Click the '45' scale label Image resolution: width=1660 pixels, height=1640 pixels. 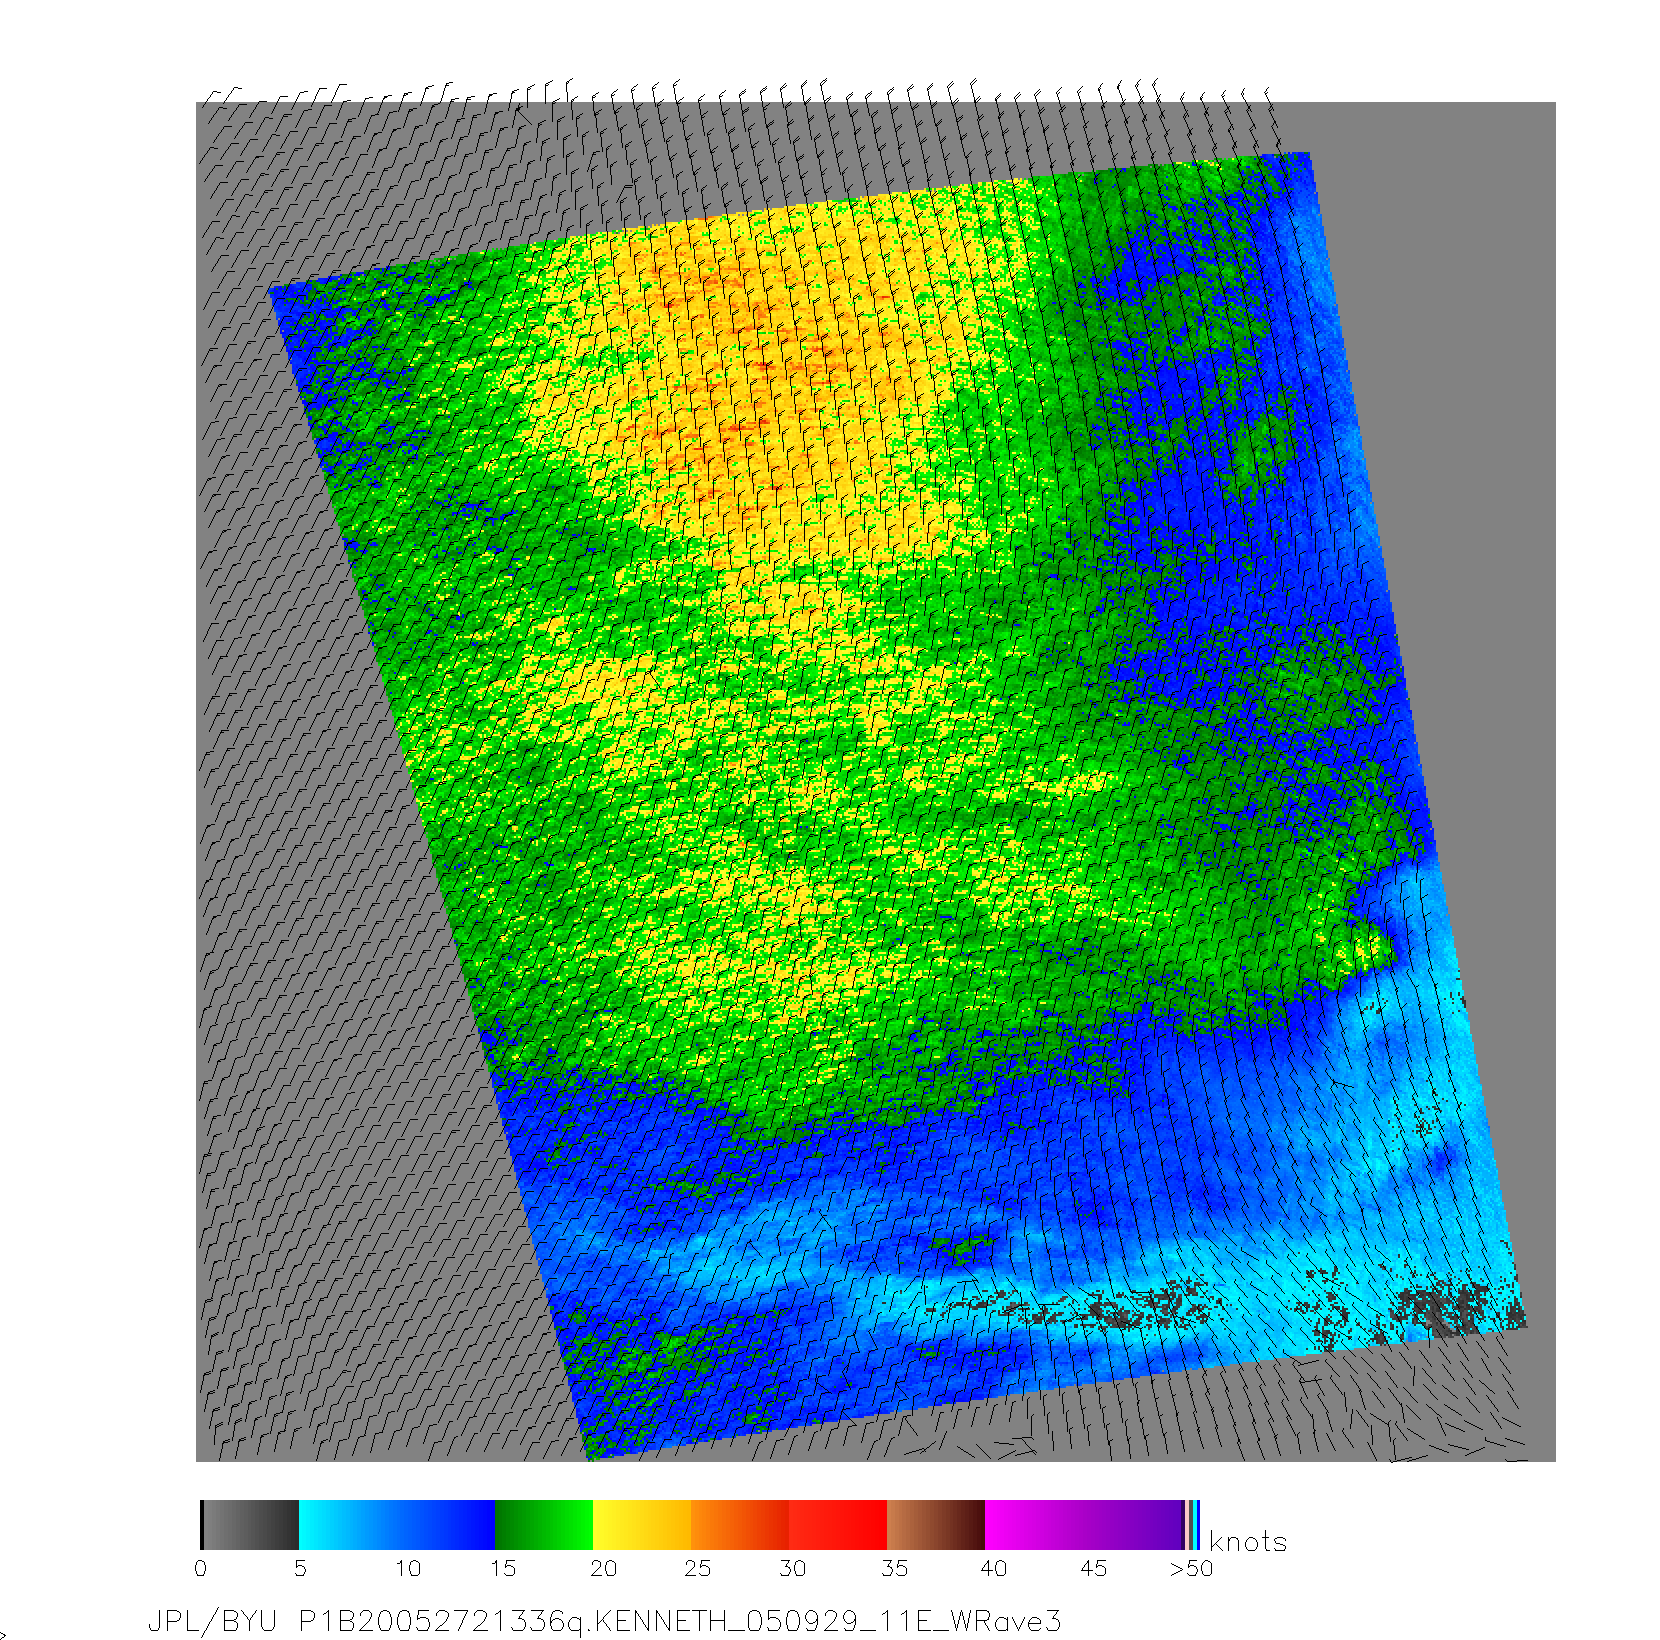coord(1094,1568)
